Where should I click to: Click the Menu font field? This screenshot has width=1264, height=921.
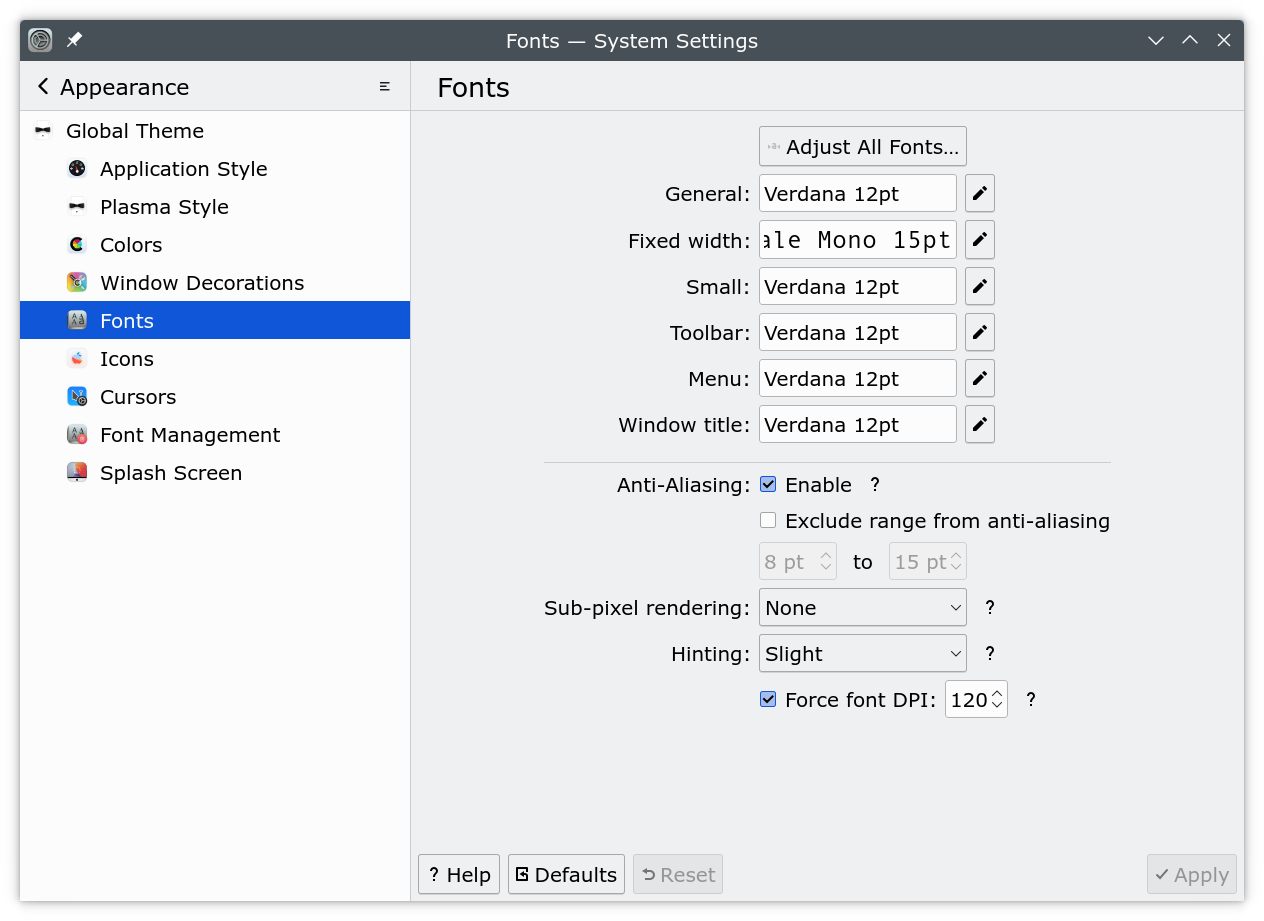click(x=858, y=378)
